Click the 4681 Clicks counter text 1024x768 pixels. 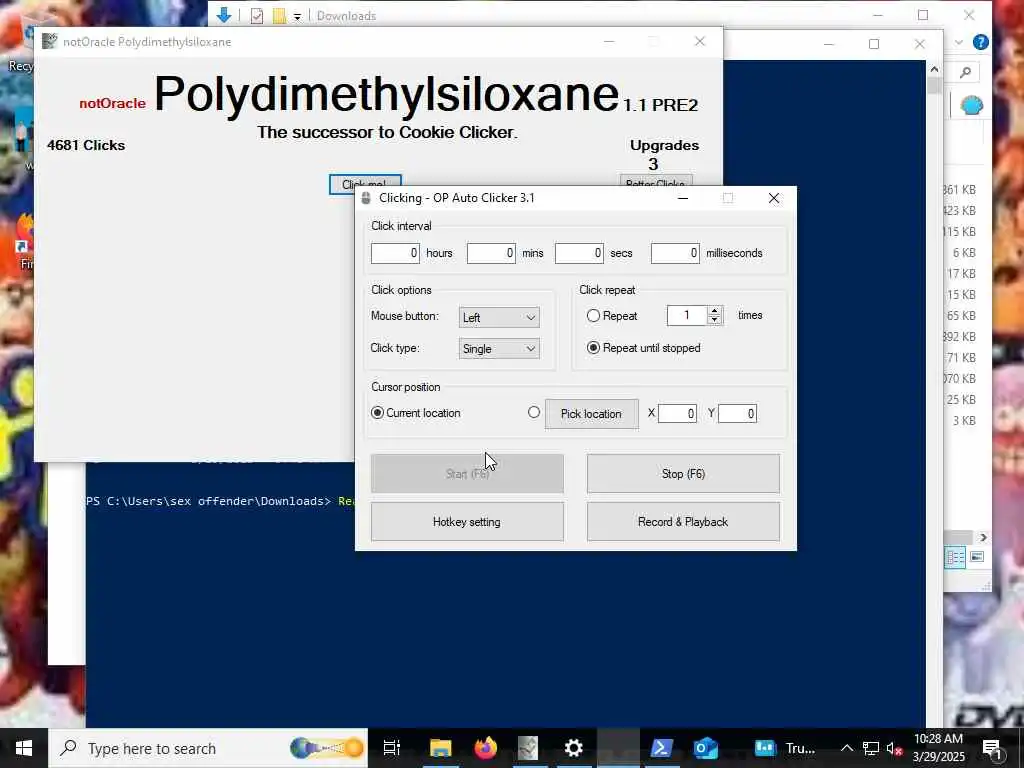pos(86,145)
